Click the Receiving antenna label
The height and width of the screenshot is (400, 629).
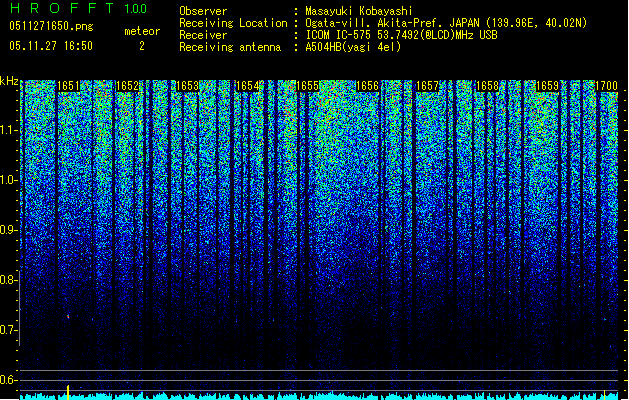click(230, 47)
